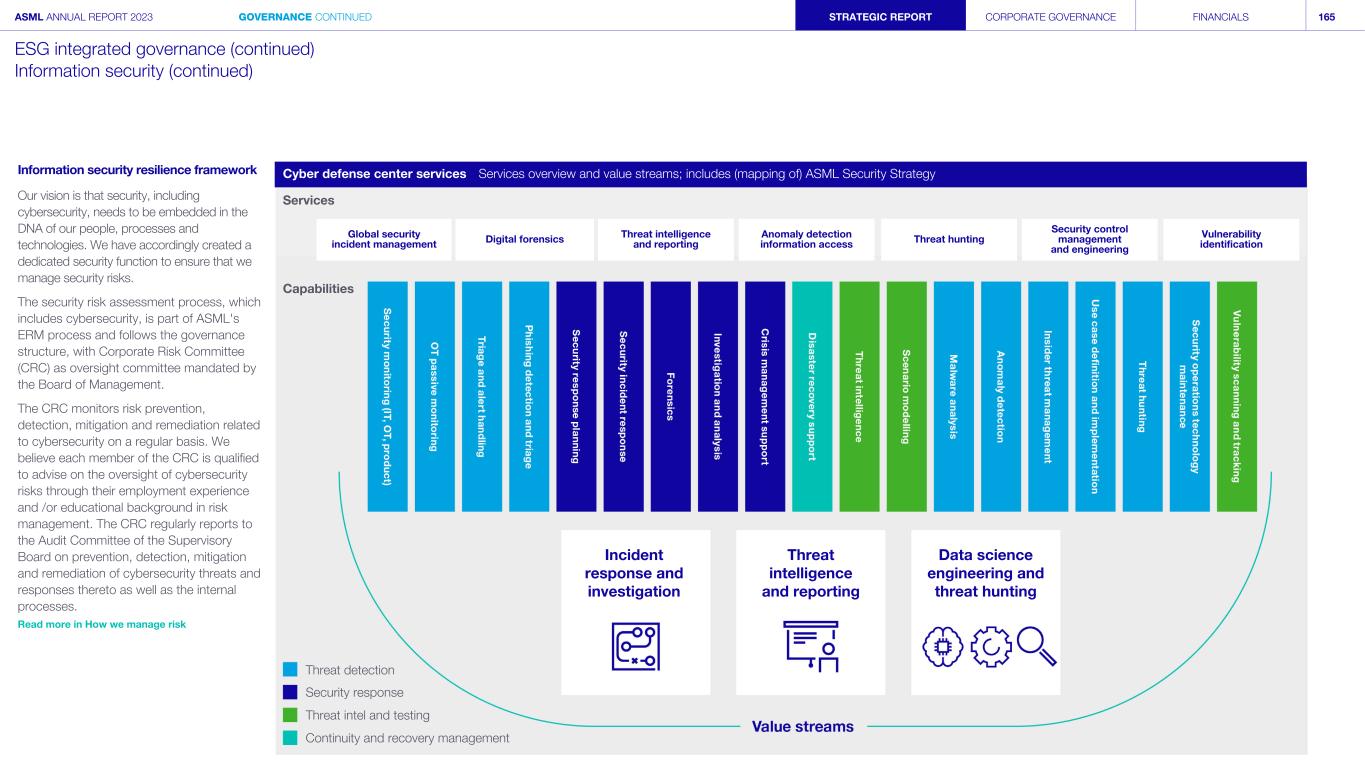
Task: Go to the Financials tab
Action: pyautogui.click(x=1219, y=17)
